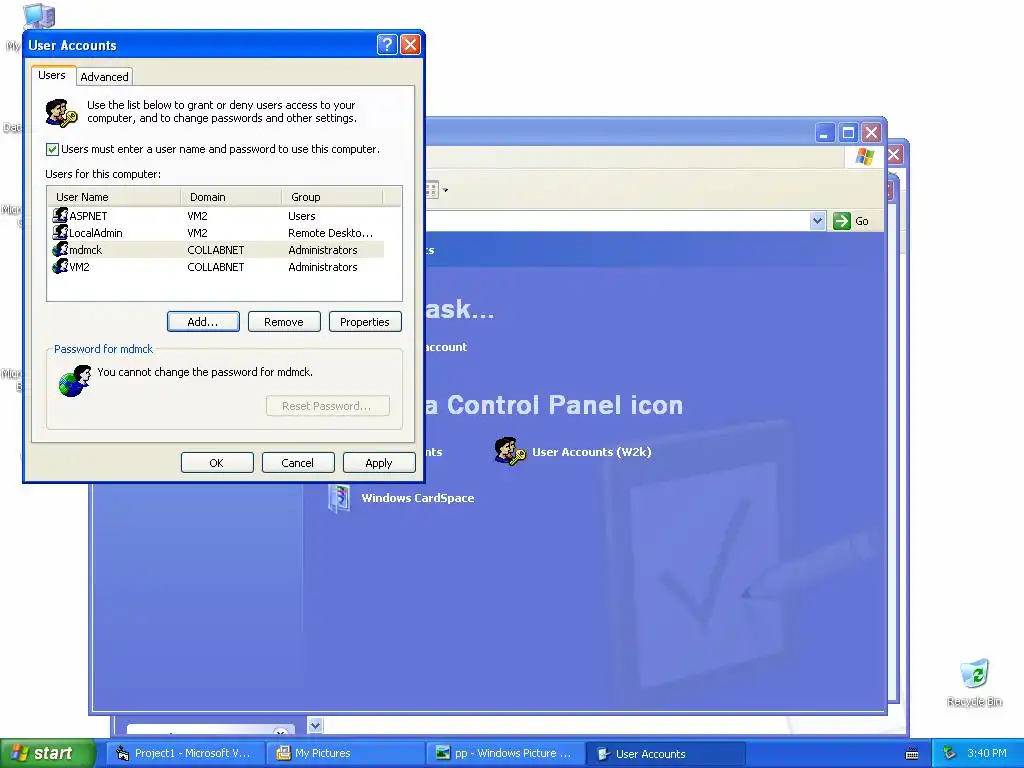
Task: Click the help question mark button
Action: (x=387, y=44)
